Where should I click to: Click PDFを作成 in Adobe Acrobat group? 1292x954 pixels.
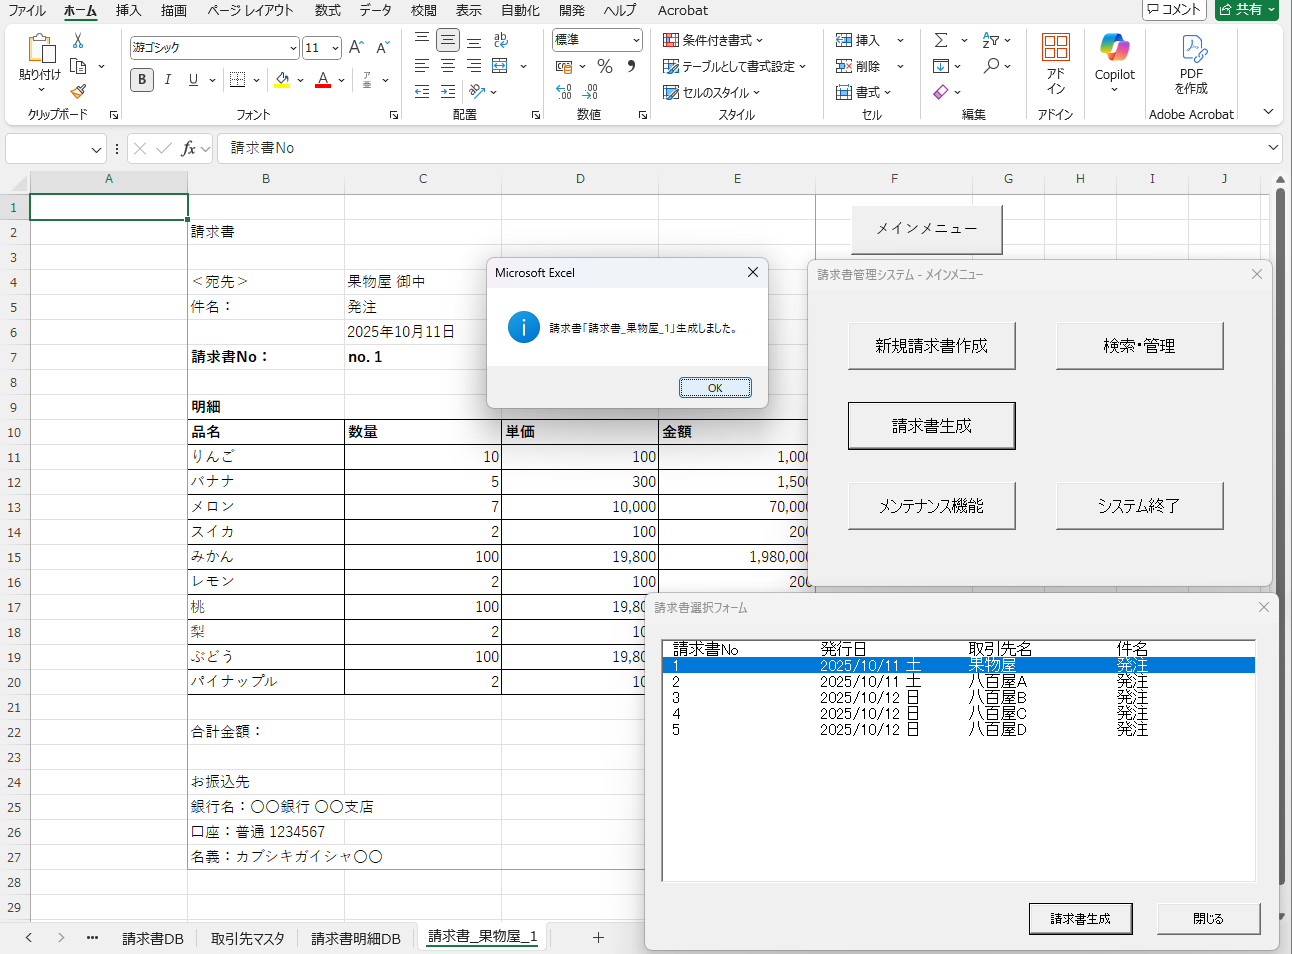(1190, 60)
